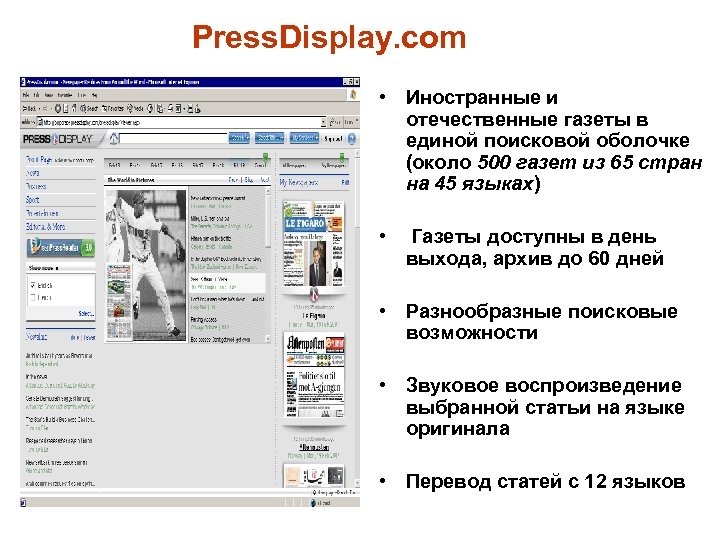Image resolution: width=720 pixels, height=540 pixels.
Task: Click the scroll down arrow of the headline list
Action: [x=268, y=338]
